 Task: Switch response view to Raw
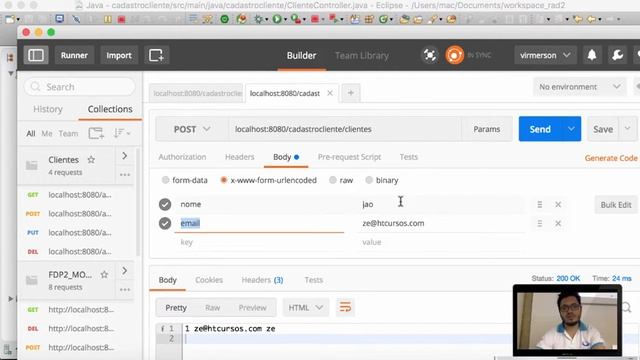point(212,308)
